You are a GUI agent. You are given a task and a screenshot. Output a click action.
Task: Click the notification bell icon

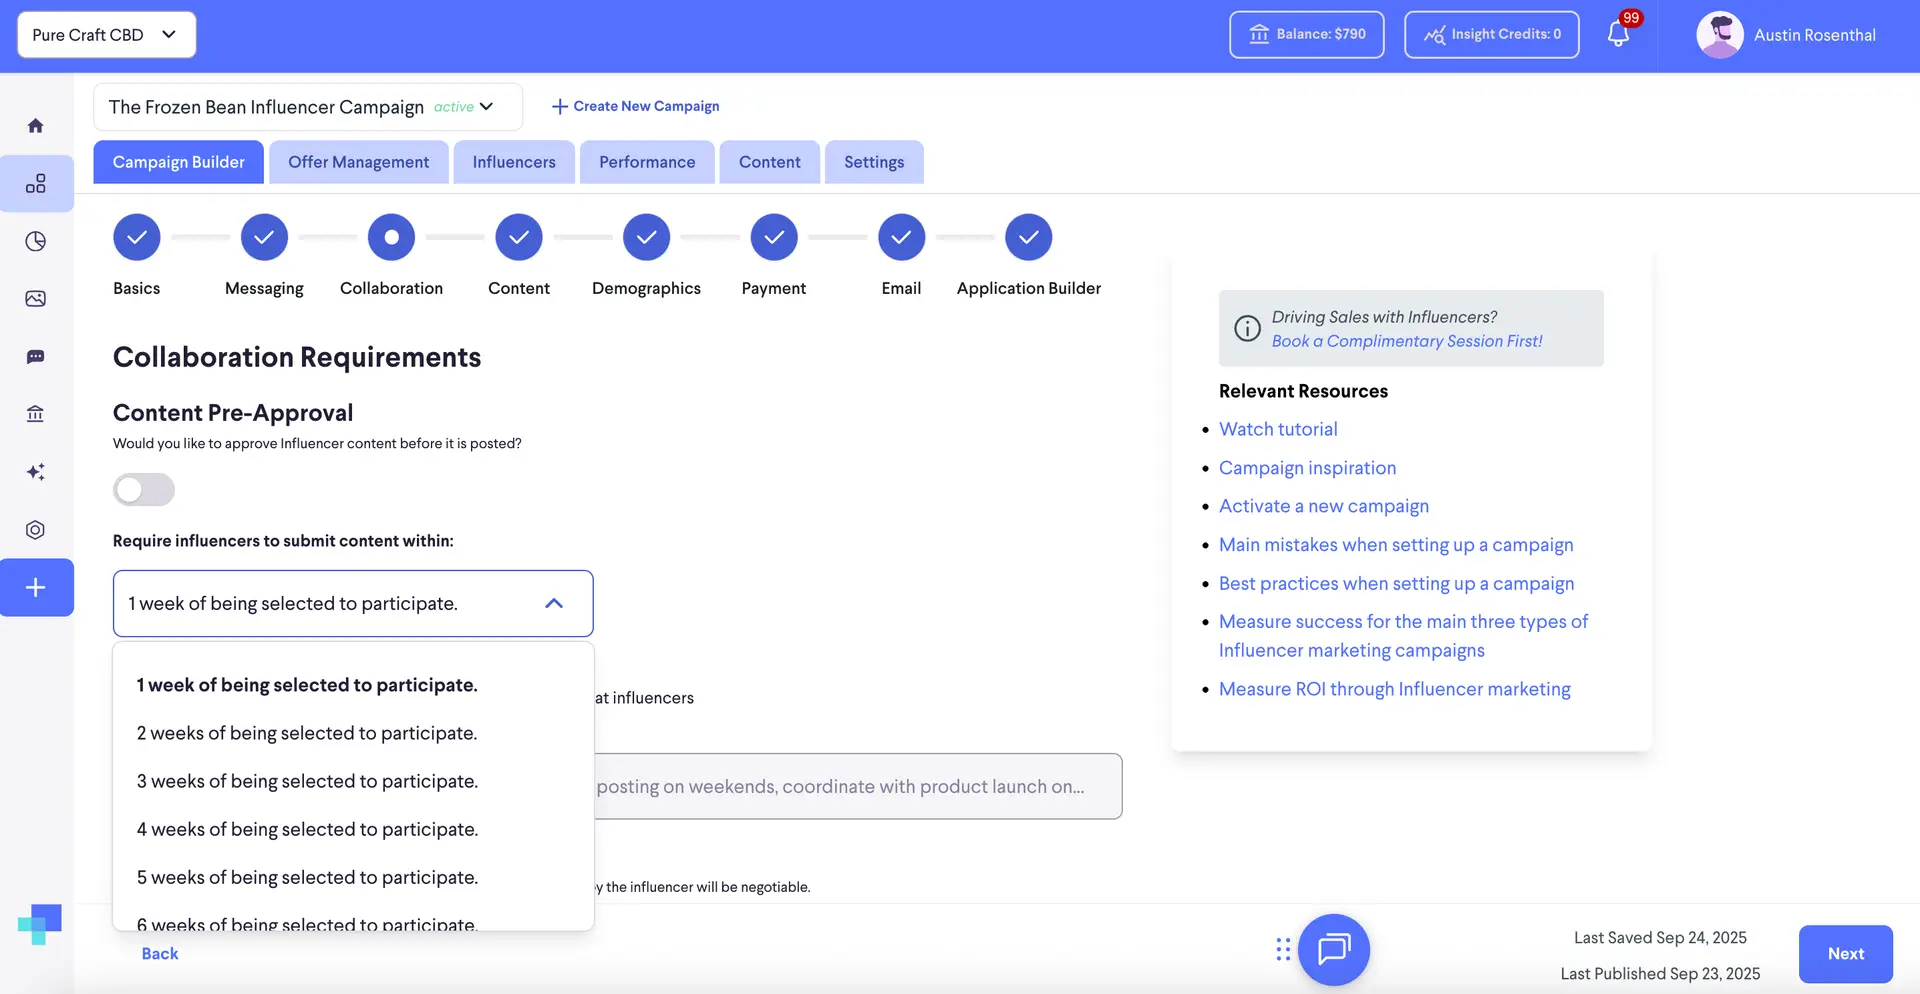pyautogui.click(x=1618, y=35)
